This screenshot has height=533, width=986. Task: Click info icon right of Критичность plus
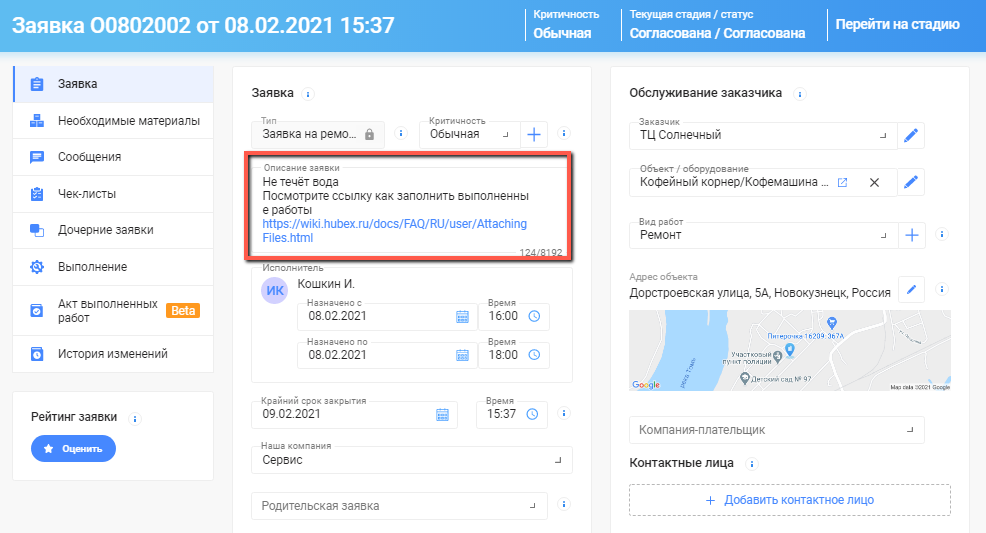pos(564,133)
